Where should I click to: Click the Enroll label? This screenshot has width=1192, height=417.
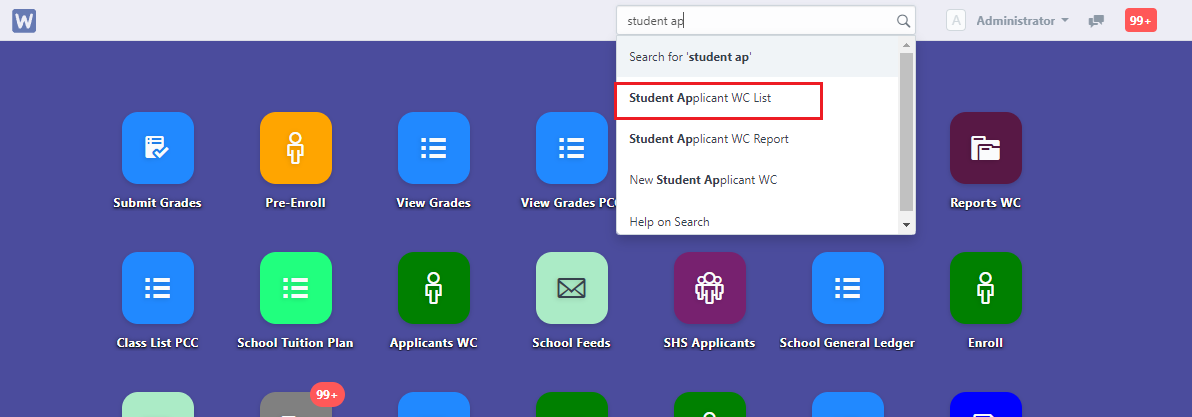tap(985, 343)
